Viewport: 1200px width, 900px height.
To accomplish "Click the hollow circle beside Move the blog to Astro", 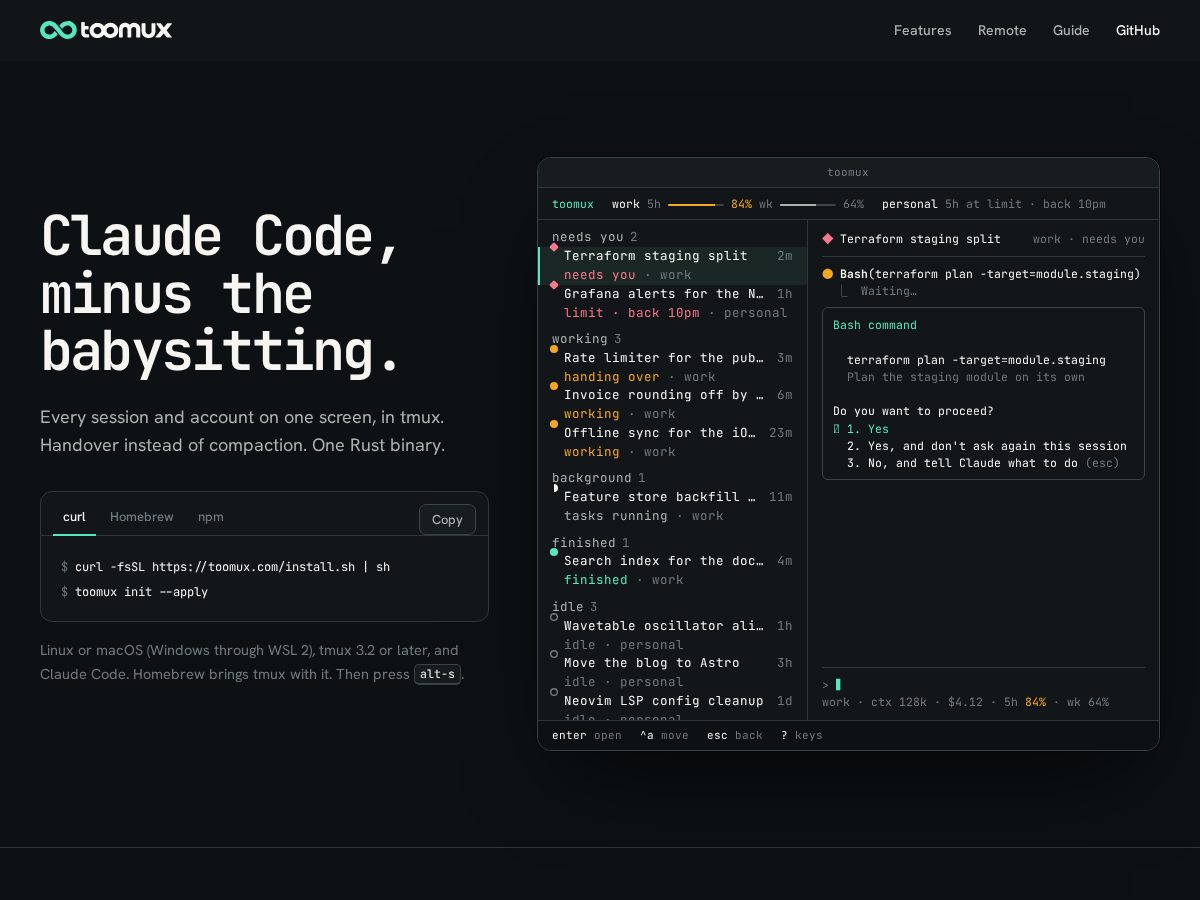I will click(554, 654).
